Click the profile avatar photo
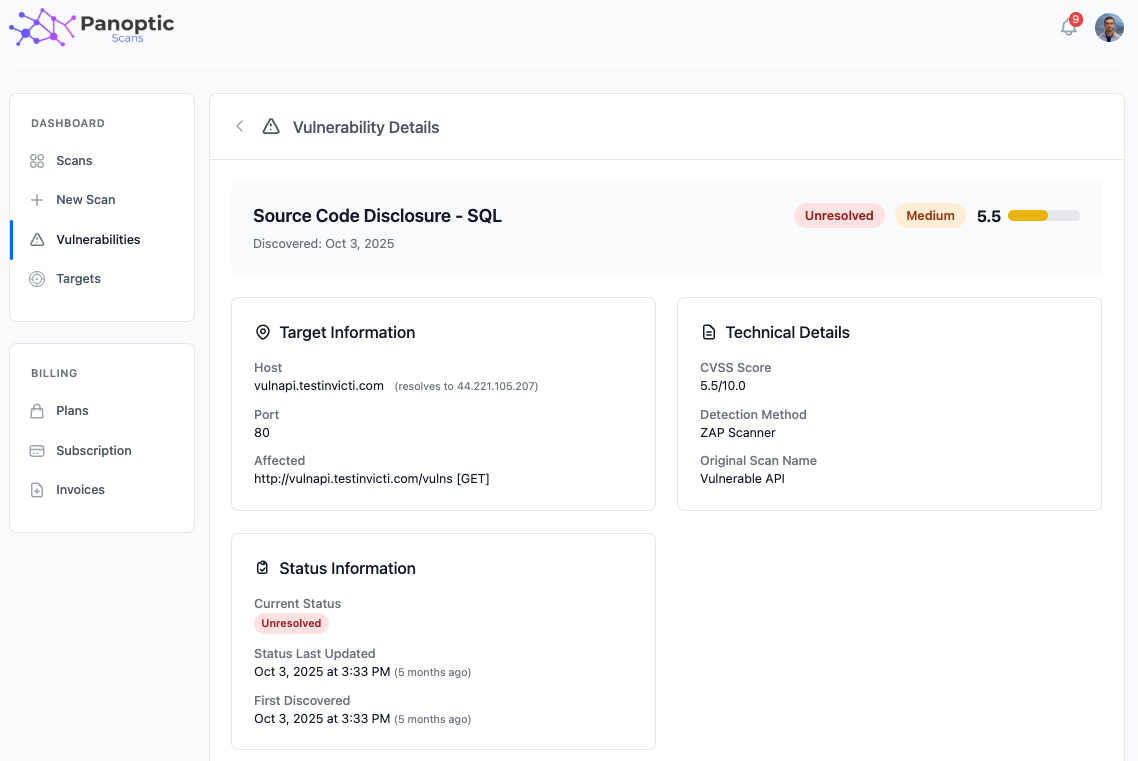1138x761 pixels. tap(1109, 27)
